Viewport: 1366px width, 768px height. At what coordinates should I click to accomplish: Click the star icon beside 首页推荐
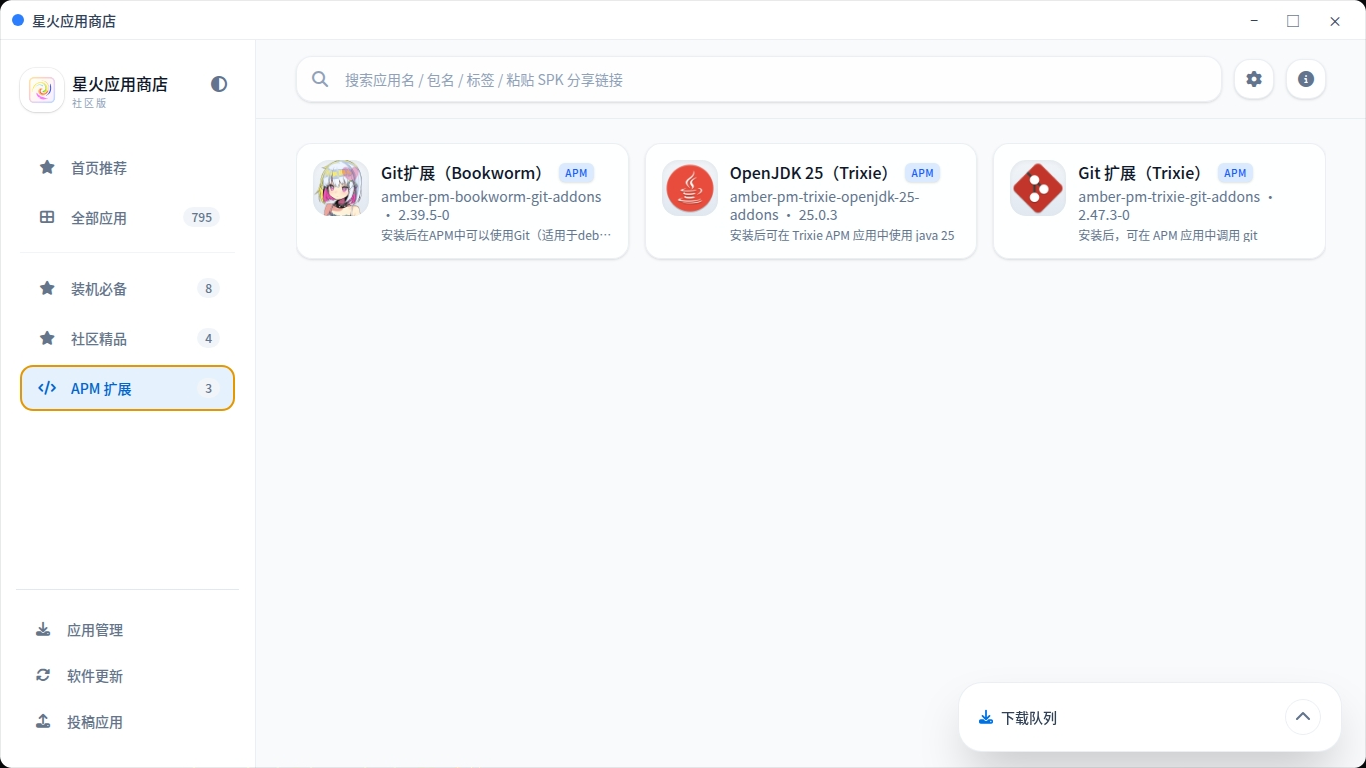click(47, 167)
